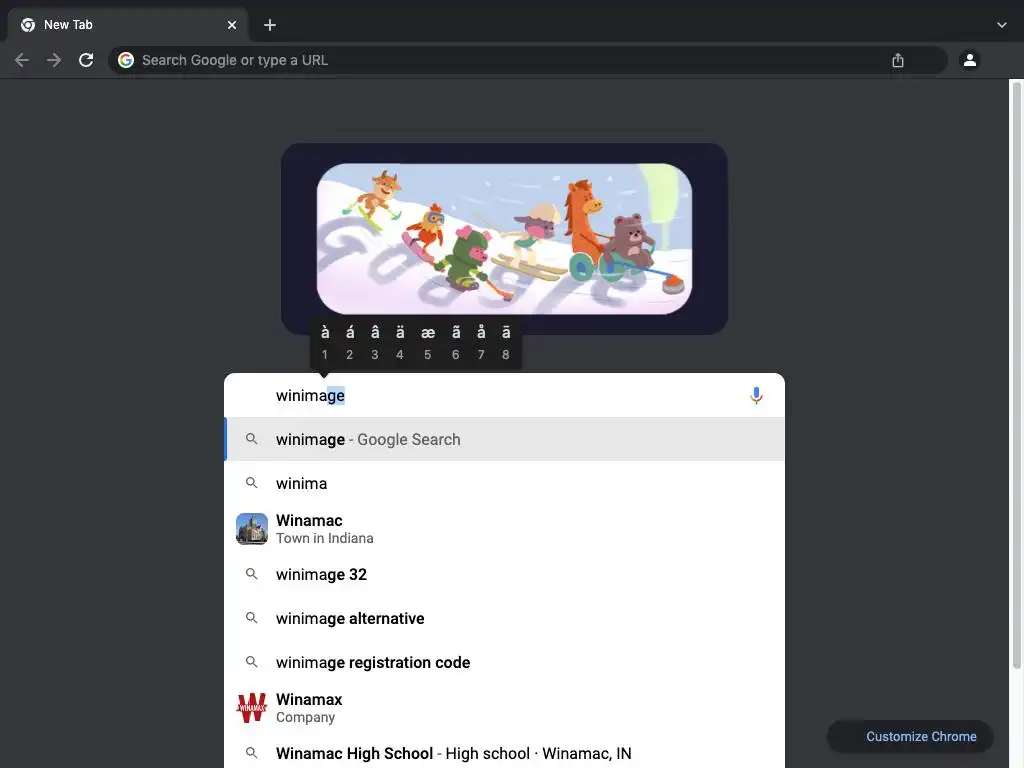Viewport: 1024px width, 768px height.
Task: Click the Google icon in address bar
Action: tap(126, 60)
